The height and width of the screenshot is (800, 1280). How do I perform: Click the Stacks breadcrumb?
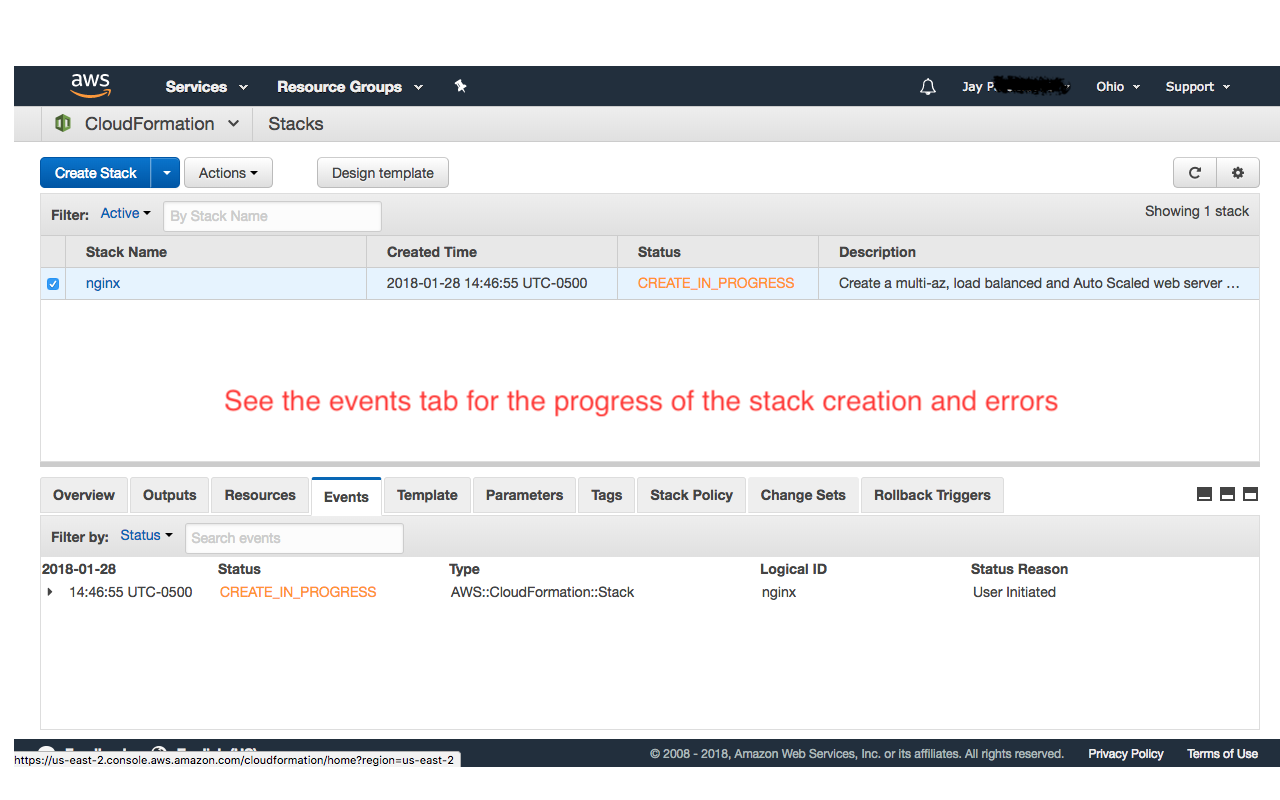(296, 124)
